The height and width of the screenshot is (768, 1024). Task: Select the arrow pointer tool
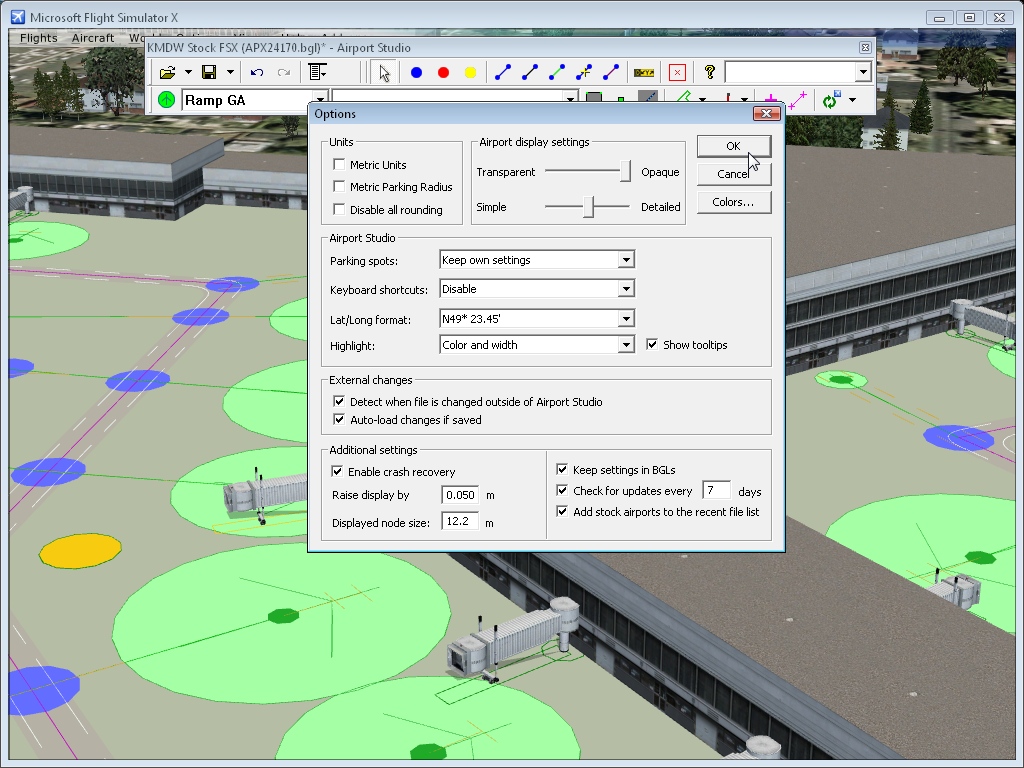click(x=384, y=72)
